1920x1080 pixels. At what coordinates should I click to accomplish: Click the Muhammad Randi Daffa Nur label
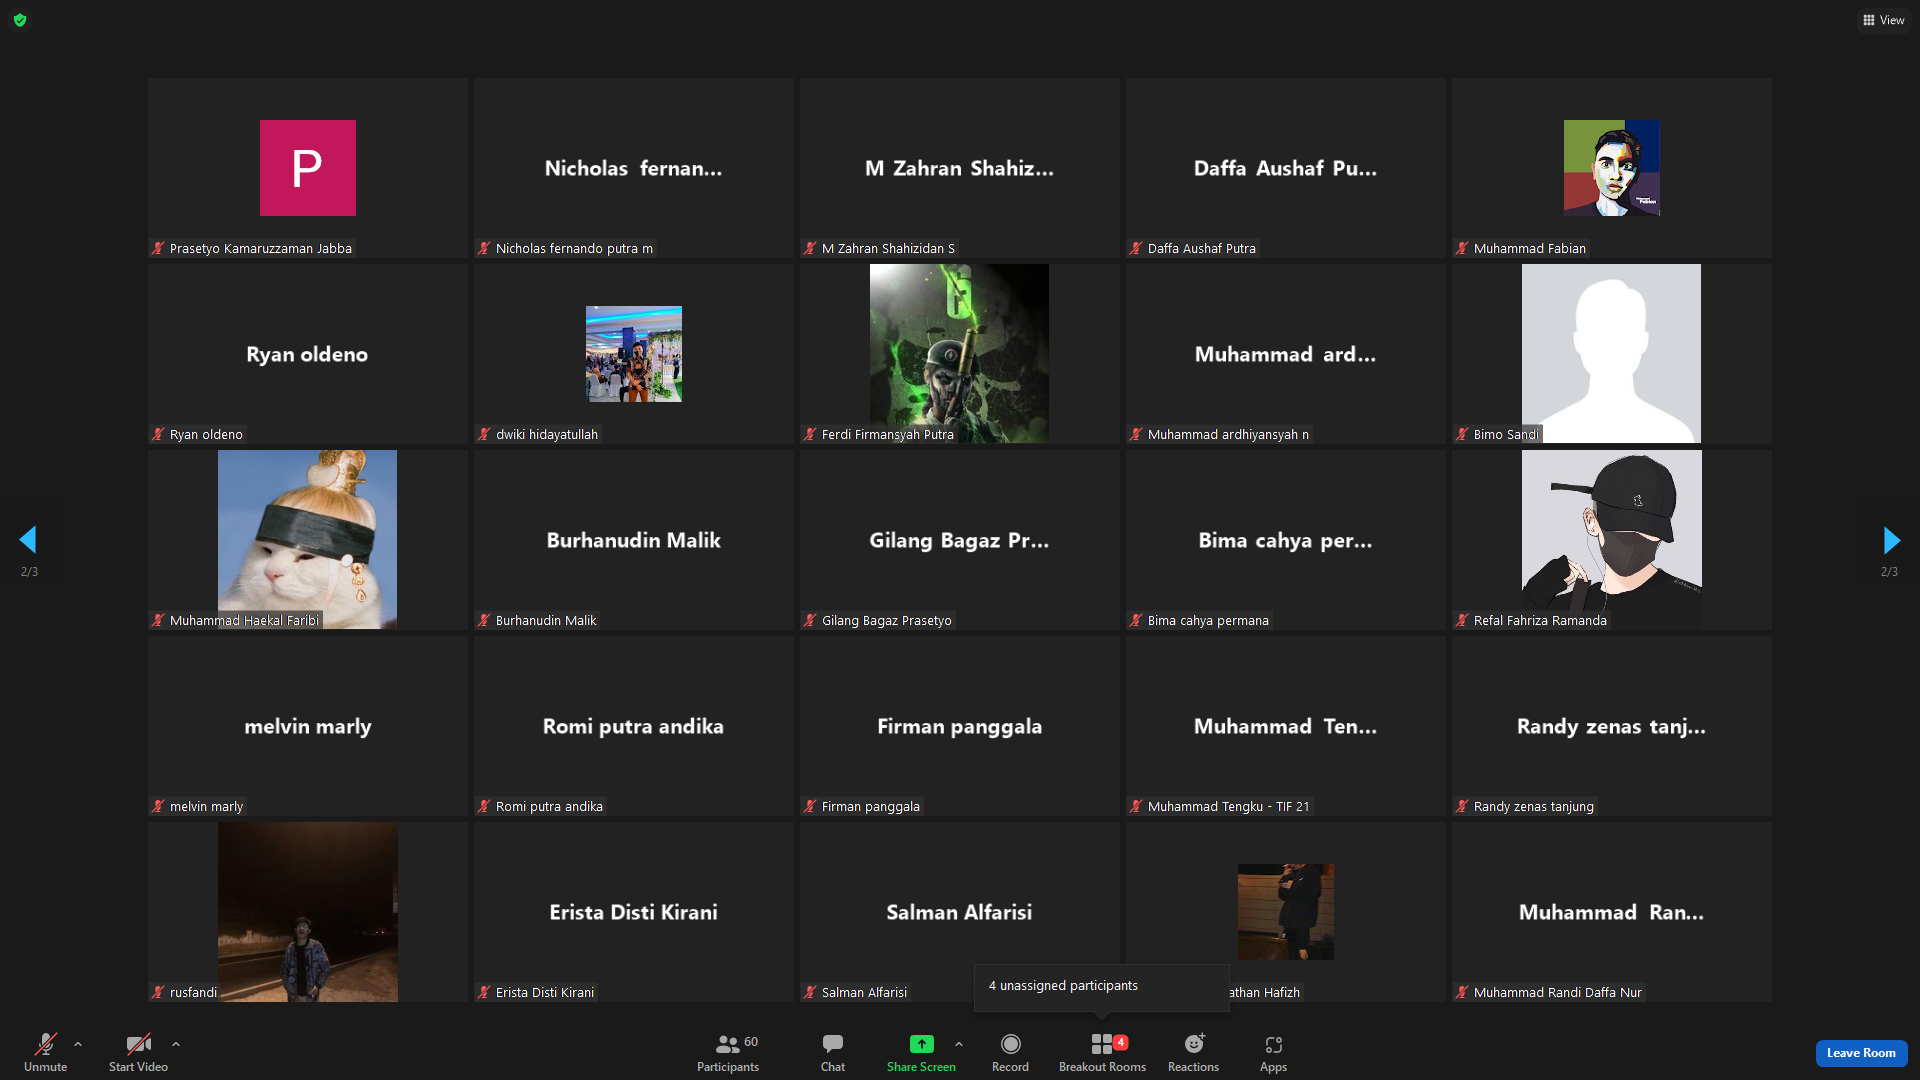tap(1558, 993)
